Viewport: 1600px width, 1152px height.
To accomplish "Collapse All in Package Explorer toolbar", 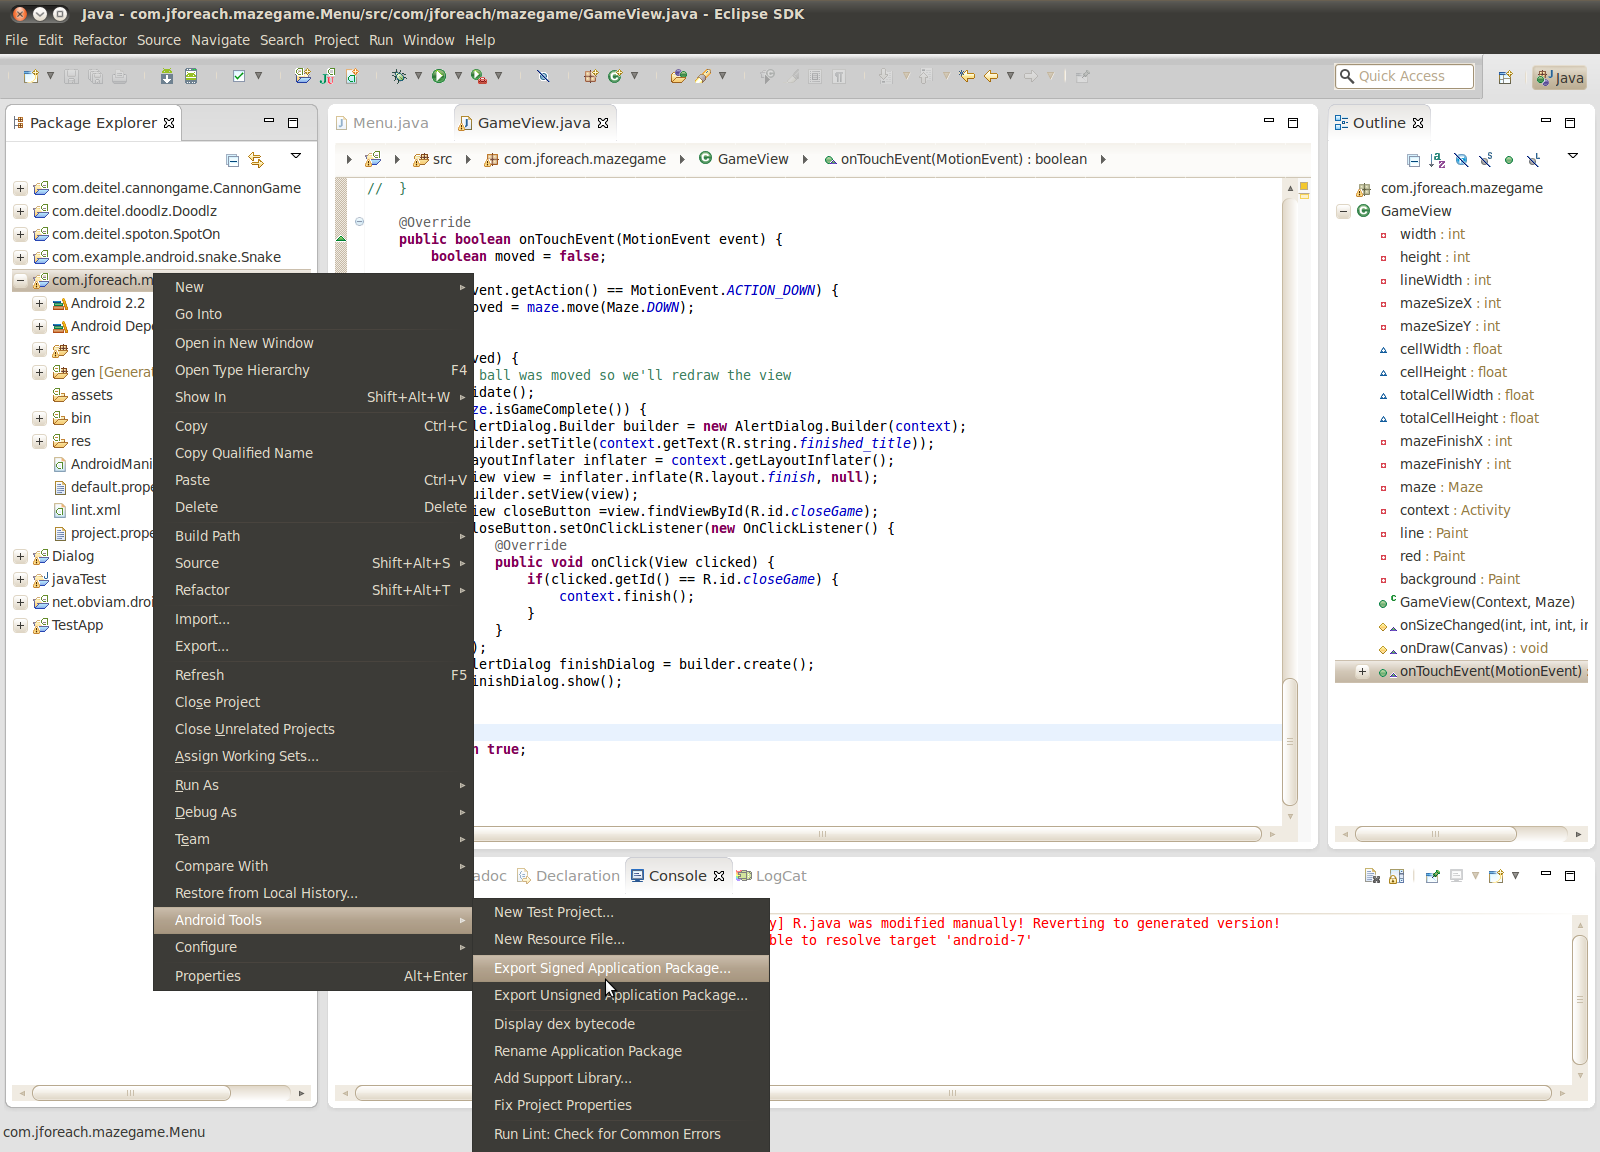I will pyautogui.click(x=232, y=160).
